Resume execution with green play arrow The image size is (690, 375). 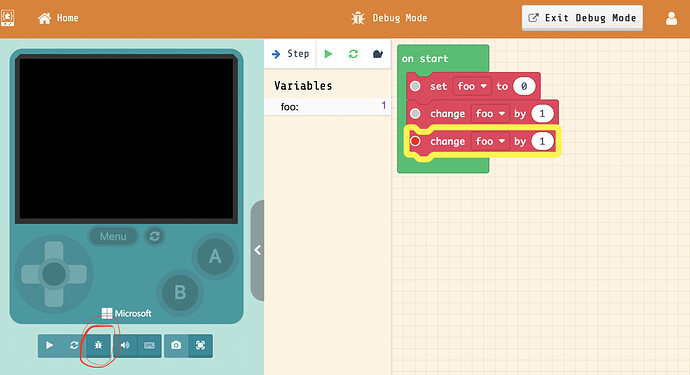(x=328, y=54)
